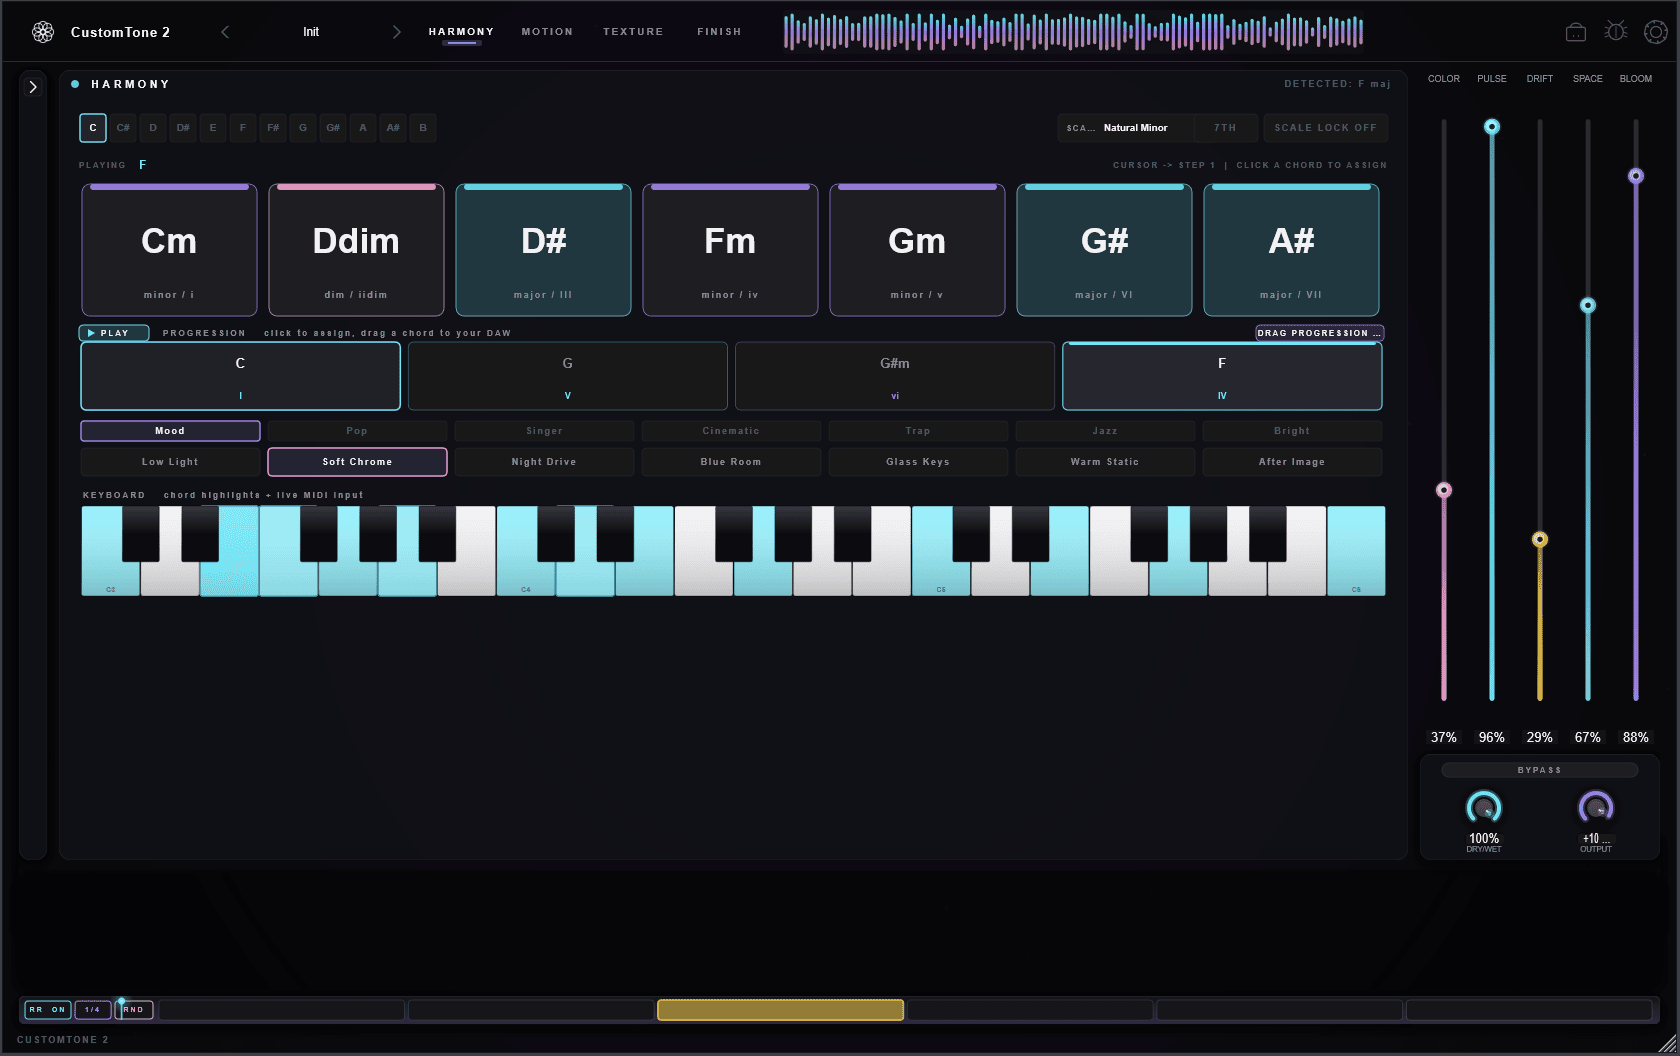
Task: Toggle the BYPASS button
Action: [x=1540, y=770]
